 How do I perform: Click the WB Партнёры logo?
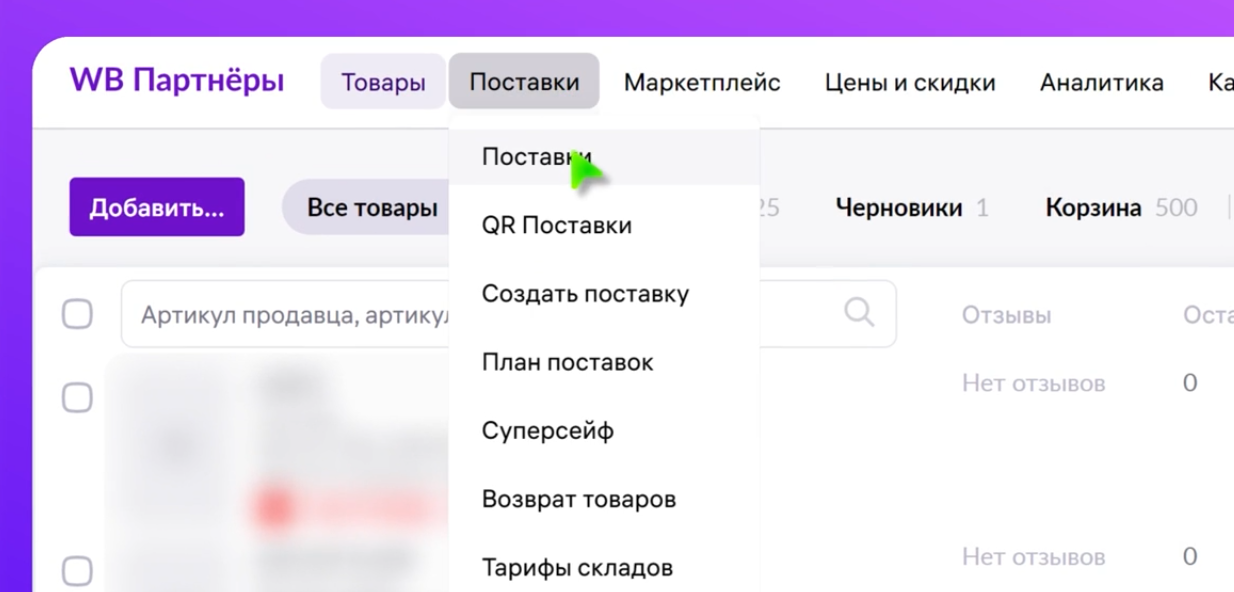[x=177, y=81]
